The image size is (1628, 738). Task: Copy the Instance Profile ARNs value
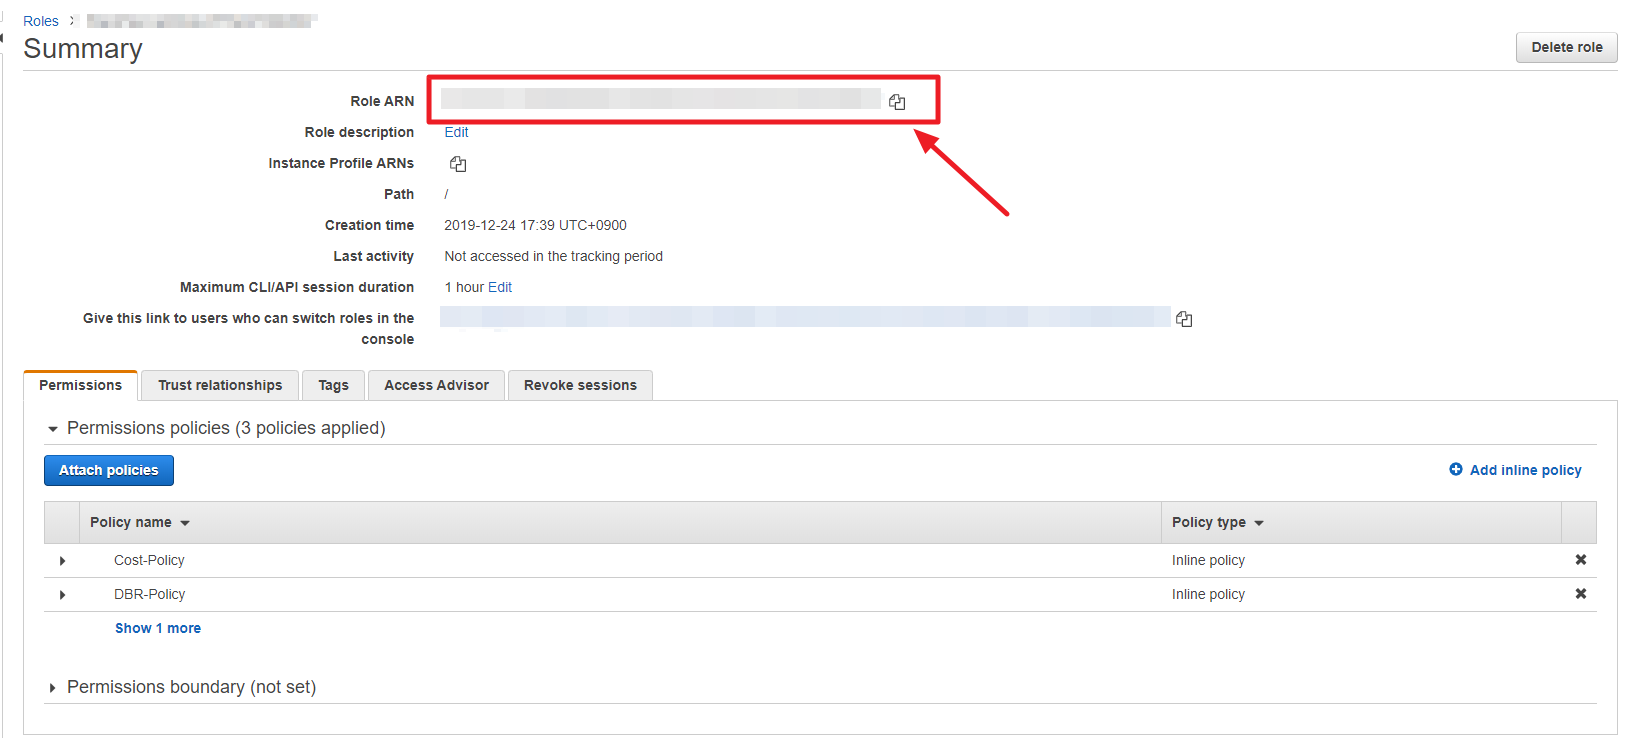[x=458, y=164]
